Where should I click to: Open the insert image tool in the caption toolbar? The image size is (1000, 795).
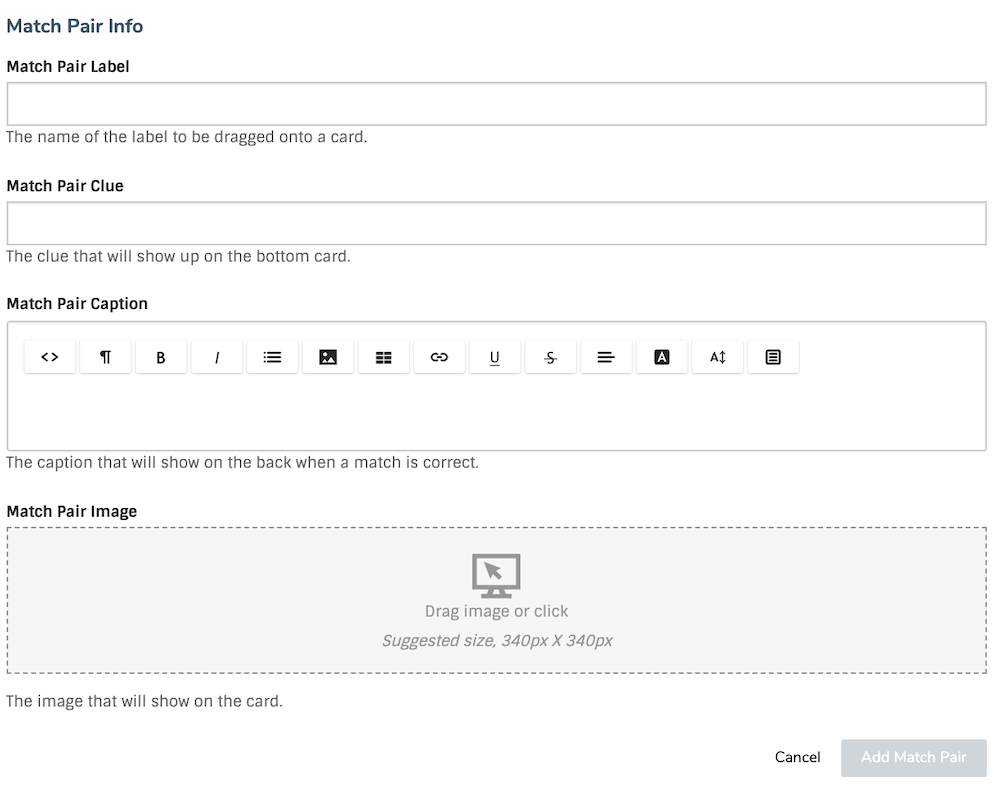(328, 356)
